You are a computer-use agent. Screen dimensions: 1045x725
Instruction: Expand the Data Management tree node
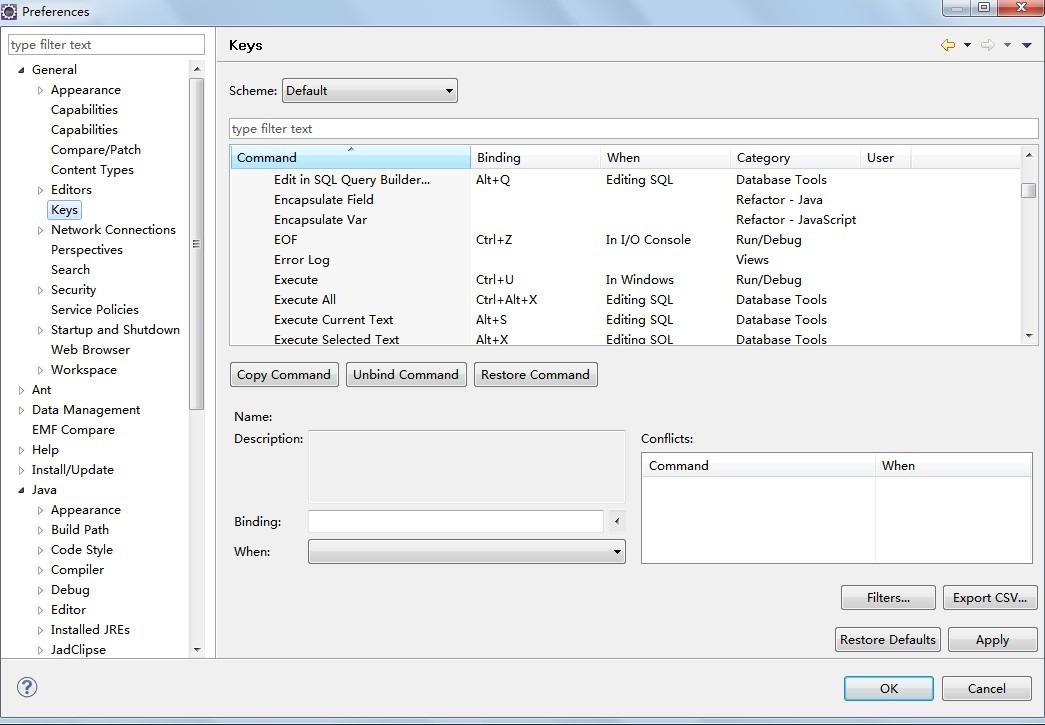22,410
